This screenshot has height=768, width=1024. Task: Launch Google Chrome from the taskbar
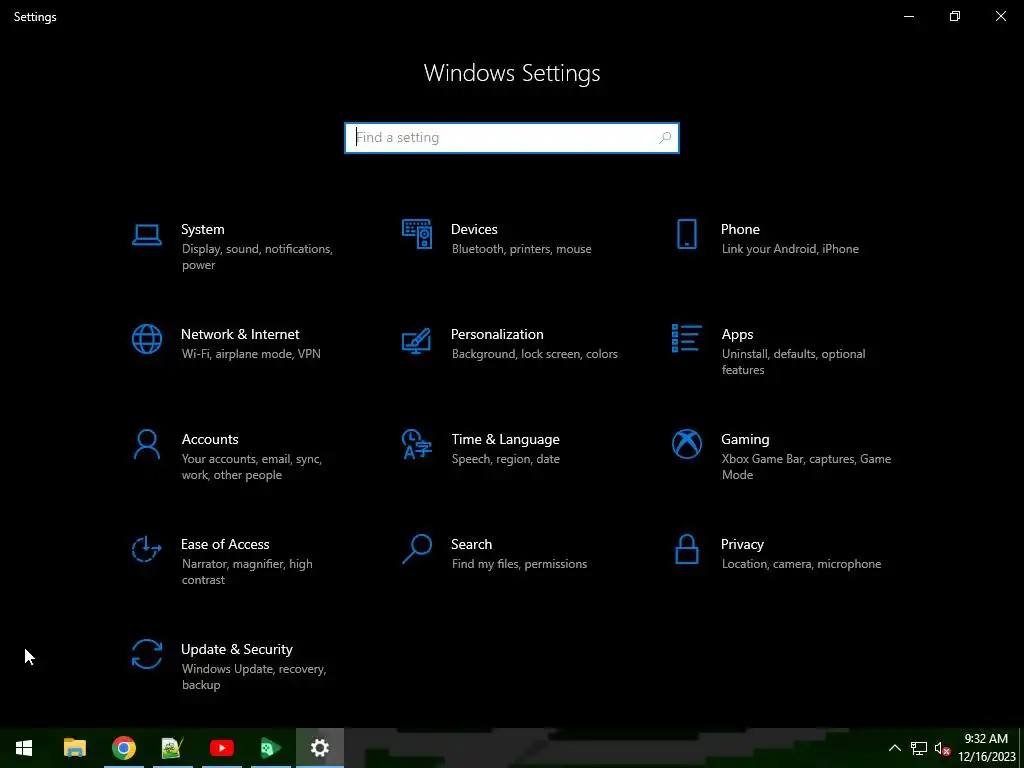click(x=123, y=748)
